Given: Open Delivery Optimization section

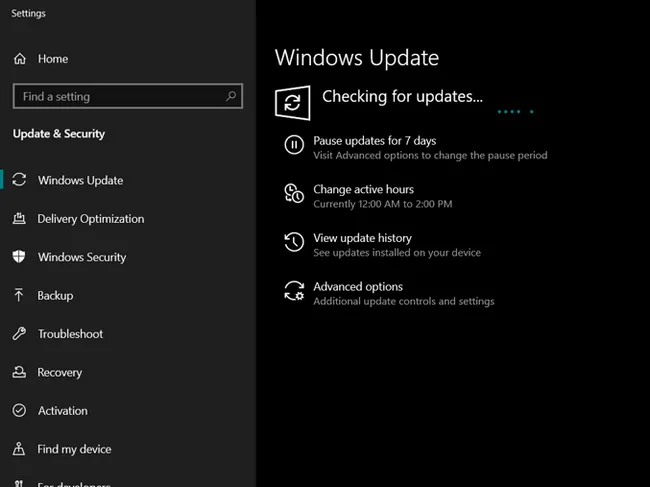Looking at the screenshot, I should click(91, 219).
